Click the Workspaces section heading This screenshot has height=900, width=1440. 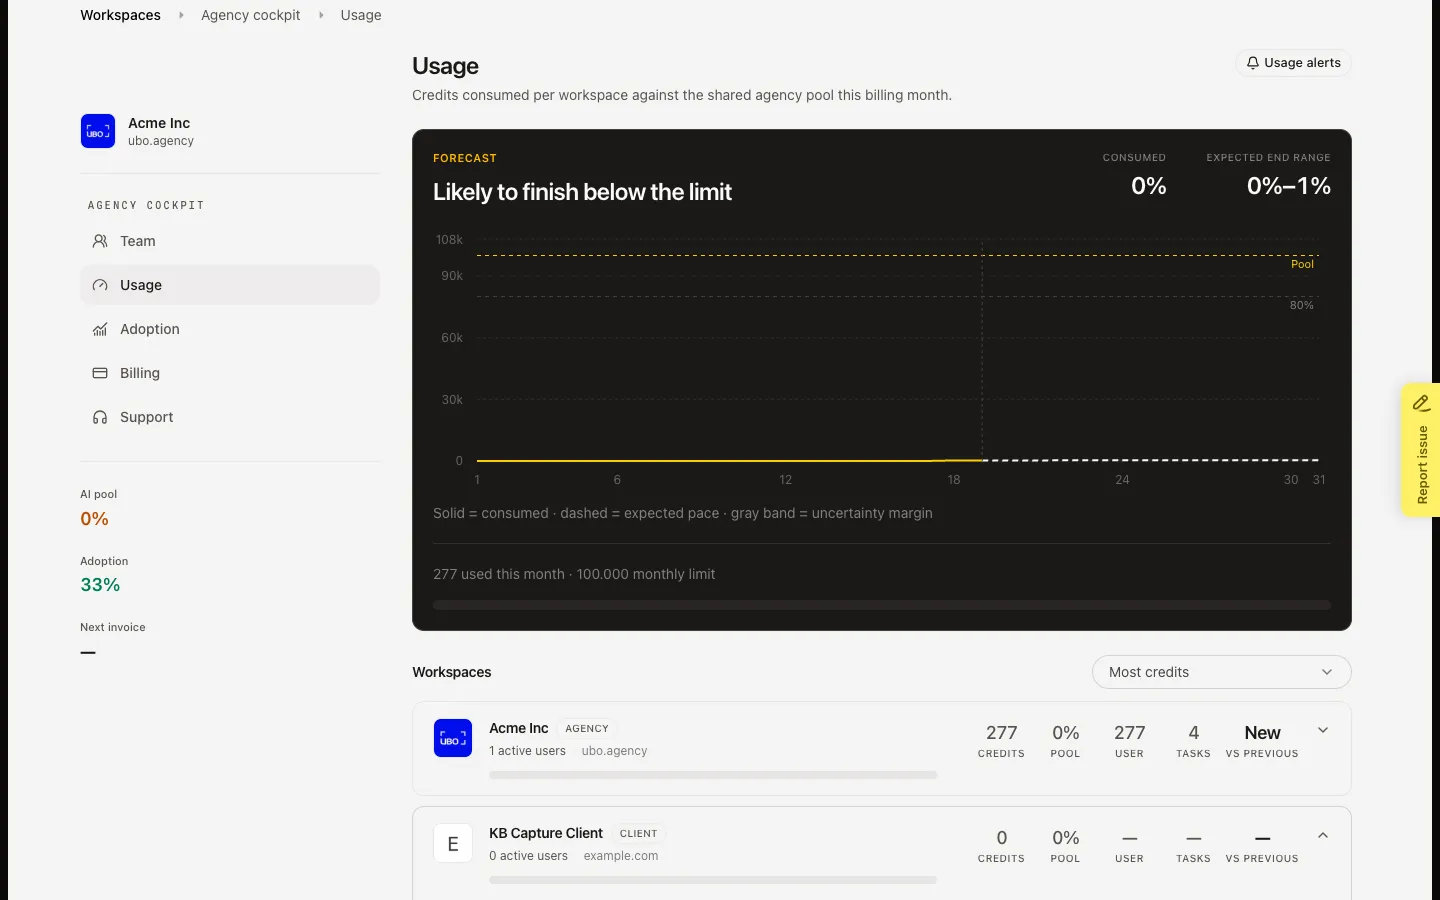click(x=452, y=672)
